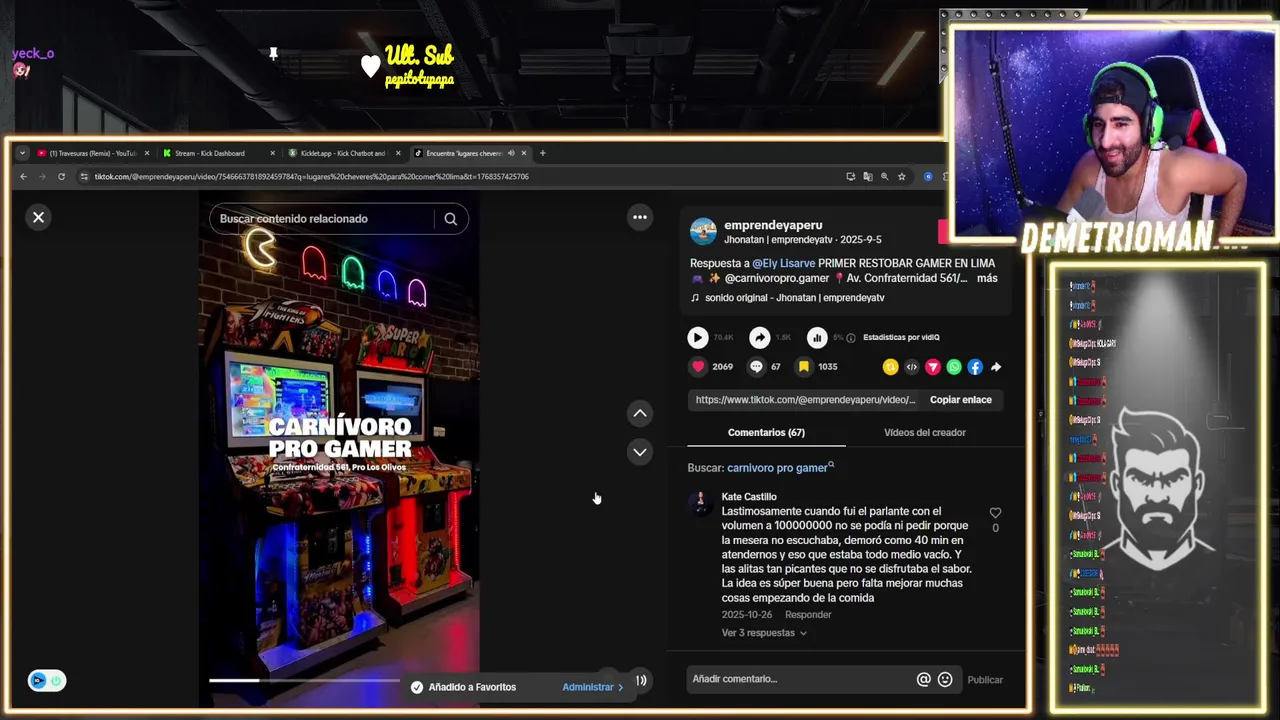
Task: Get embed code via the code icon
Action: 911,367
